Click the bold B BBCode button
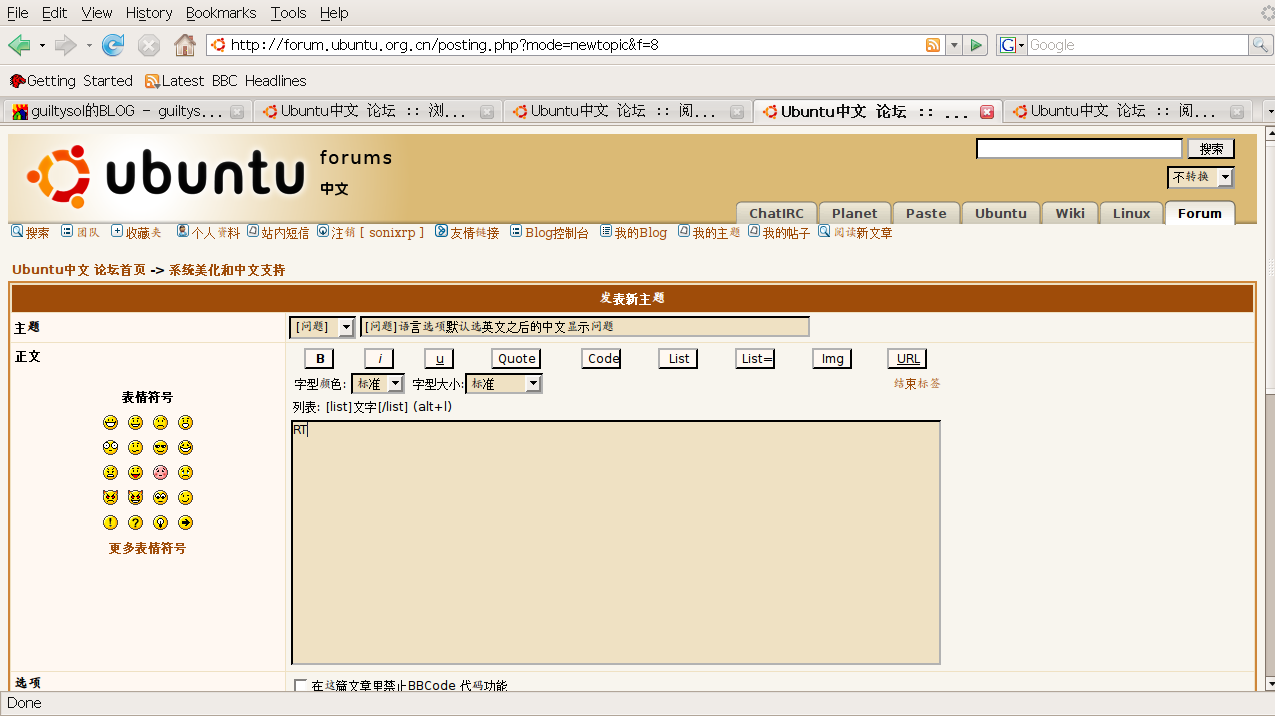 tap(319, 359)
